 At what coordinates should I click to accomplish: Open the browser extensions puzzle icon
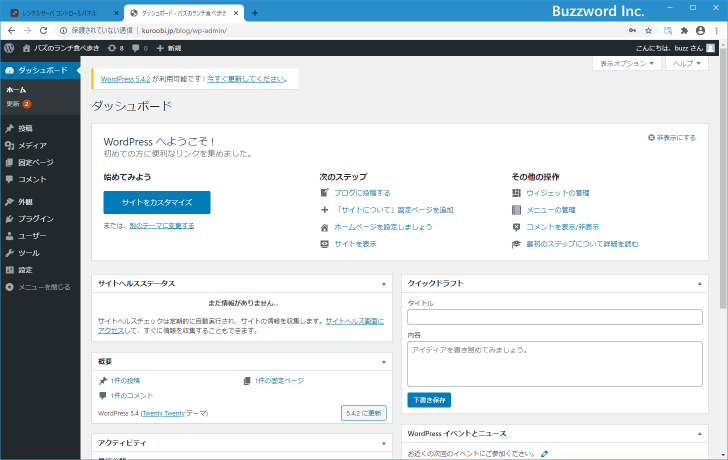(x=684, y=31)
